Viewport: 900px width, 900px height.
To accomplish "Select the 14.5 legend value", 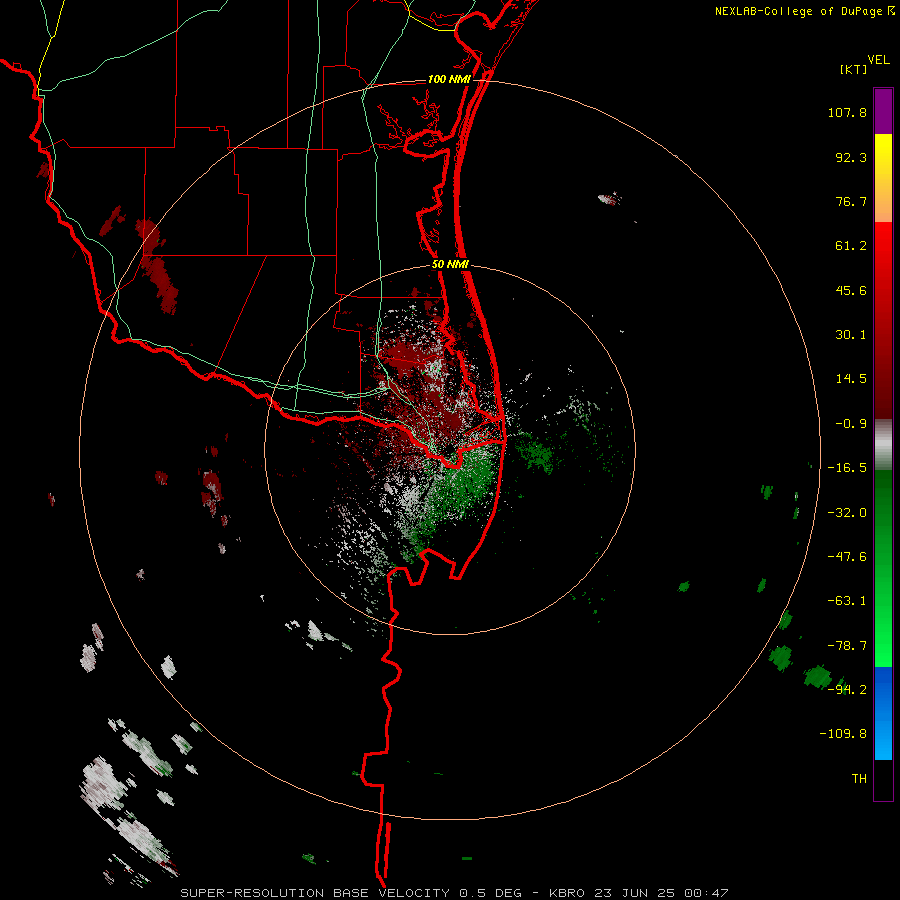I will tap(851, 379).
